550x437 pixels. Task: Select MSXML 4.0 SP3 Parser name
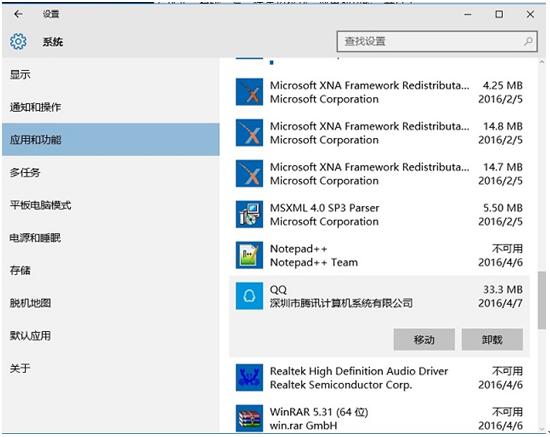pyautogui.click(x=324, y=208)
